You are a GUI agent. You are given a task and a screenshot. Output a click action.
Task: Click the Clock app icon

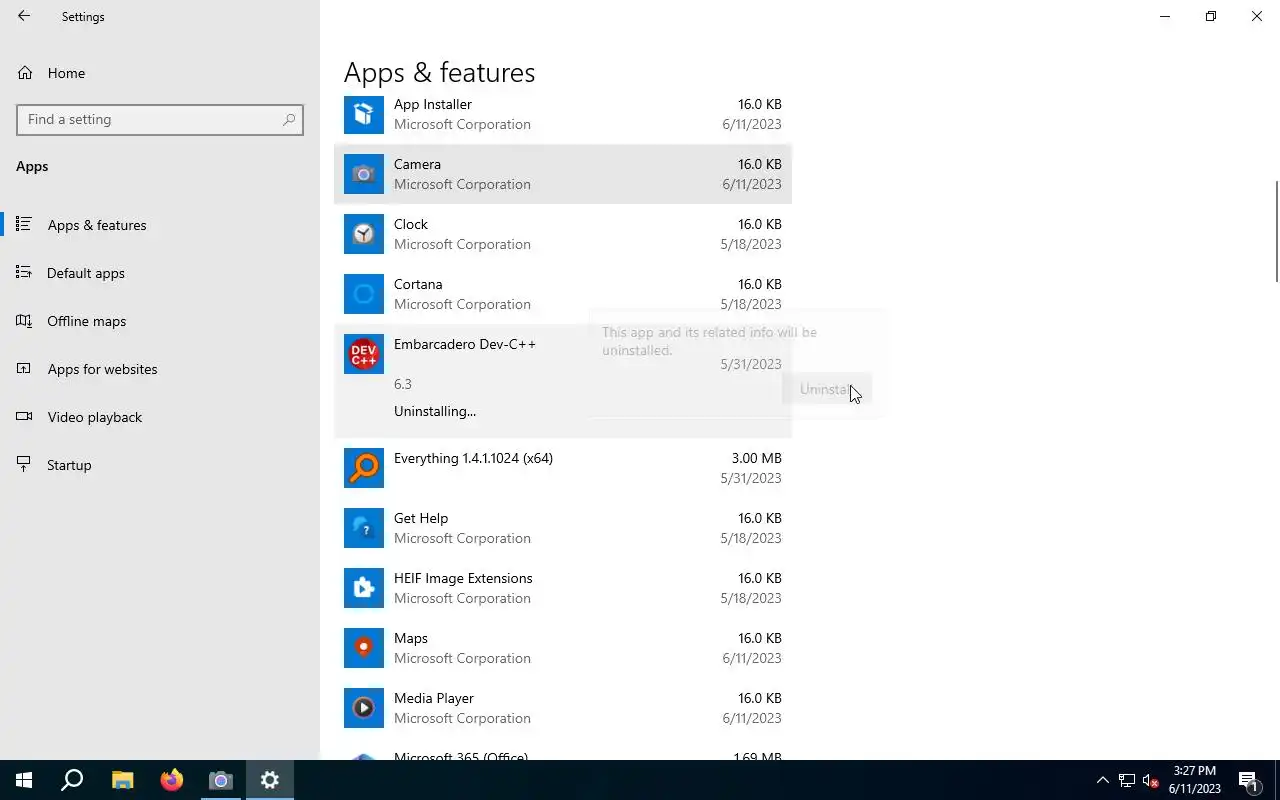coord(364,234)
